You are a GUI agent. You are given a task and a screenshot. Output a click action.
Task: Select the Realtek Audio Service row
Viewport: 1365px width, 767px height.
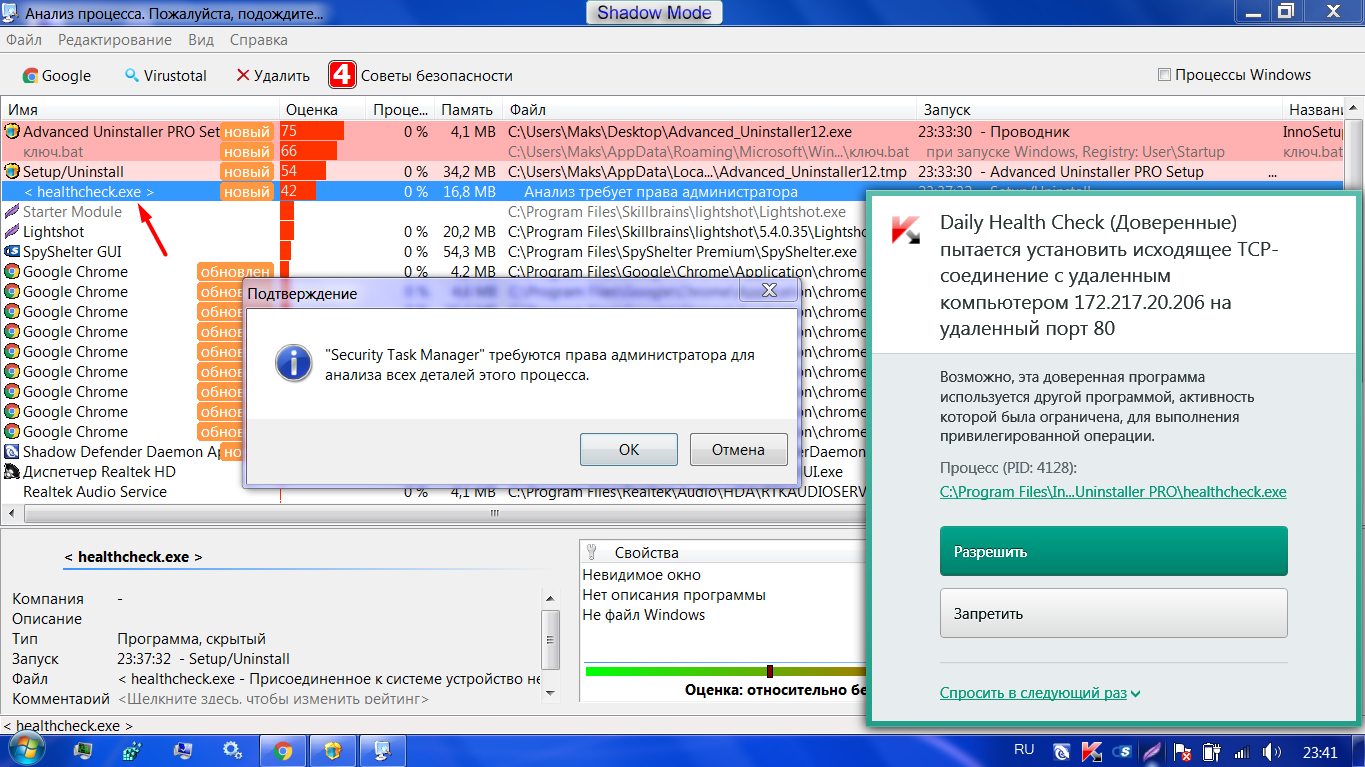(433, 491)
